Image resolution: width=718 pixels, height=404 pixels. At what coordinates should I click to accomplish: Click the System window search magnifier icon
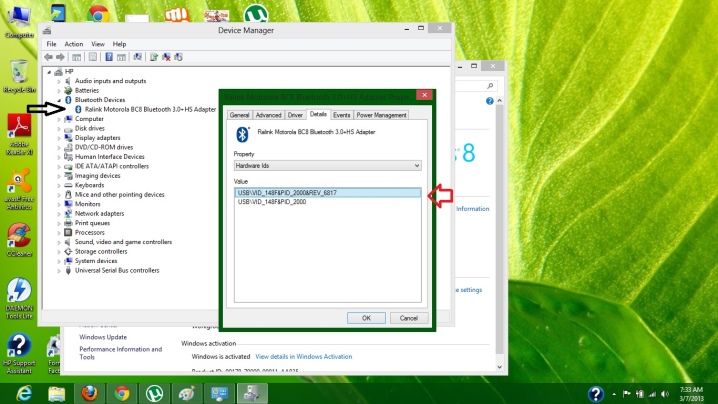pyautogui.click(x=490, y=86)
